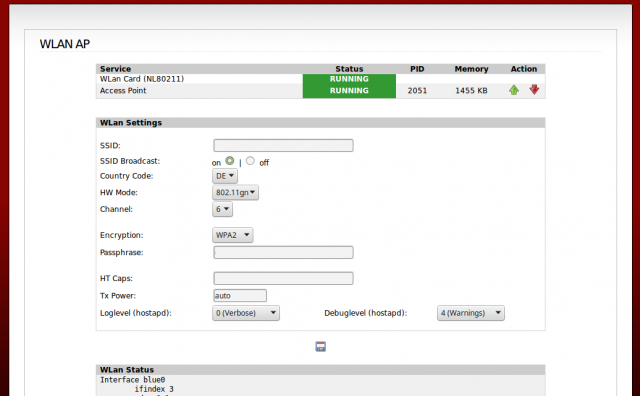Click the Status column header
640x396 pixels.
click(x=349, y=69)
